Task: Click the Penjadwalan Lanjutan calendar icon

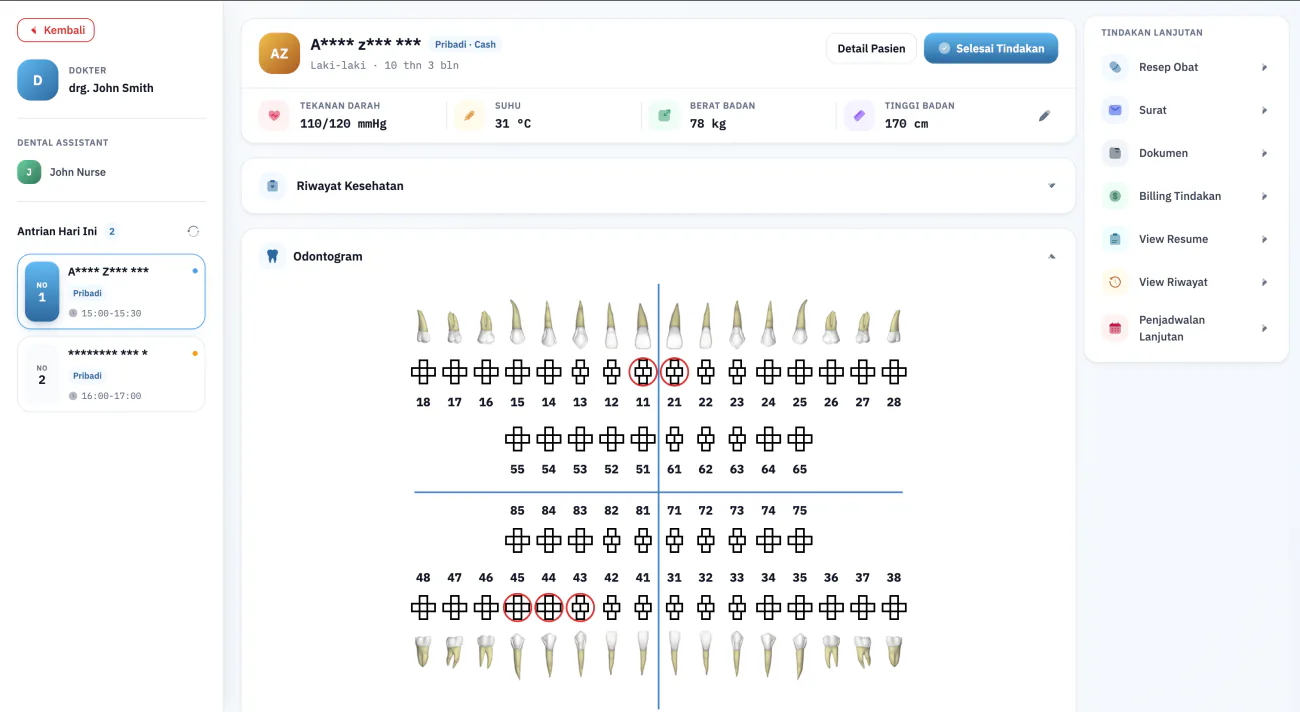Action: pyautogui.click(x=1115, y=328)
